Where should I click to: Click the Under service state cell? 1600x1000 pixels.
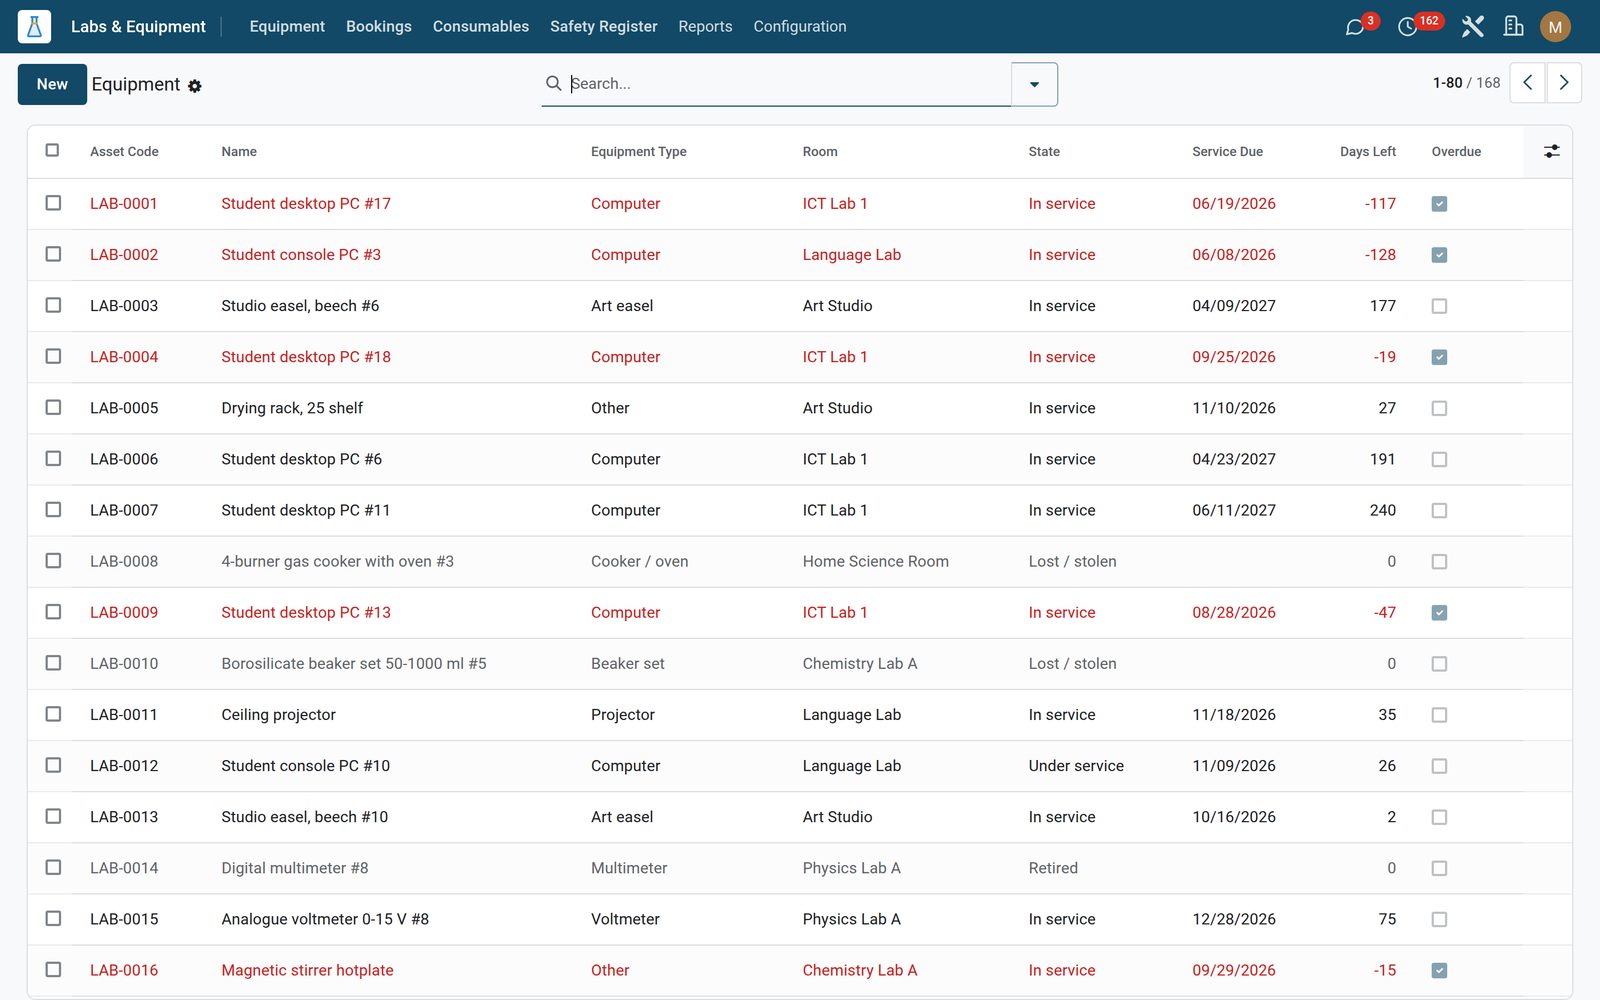pyautogui.click(x=1076, y=766)
